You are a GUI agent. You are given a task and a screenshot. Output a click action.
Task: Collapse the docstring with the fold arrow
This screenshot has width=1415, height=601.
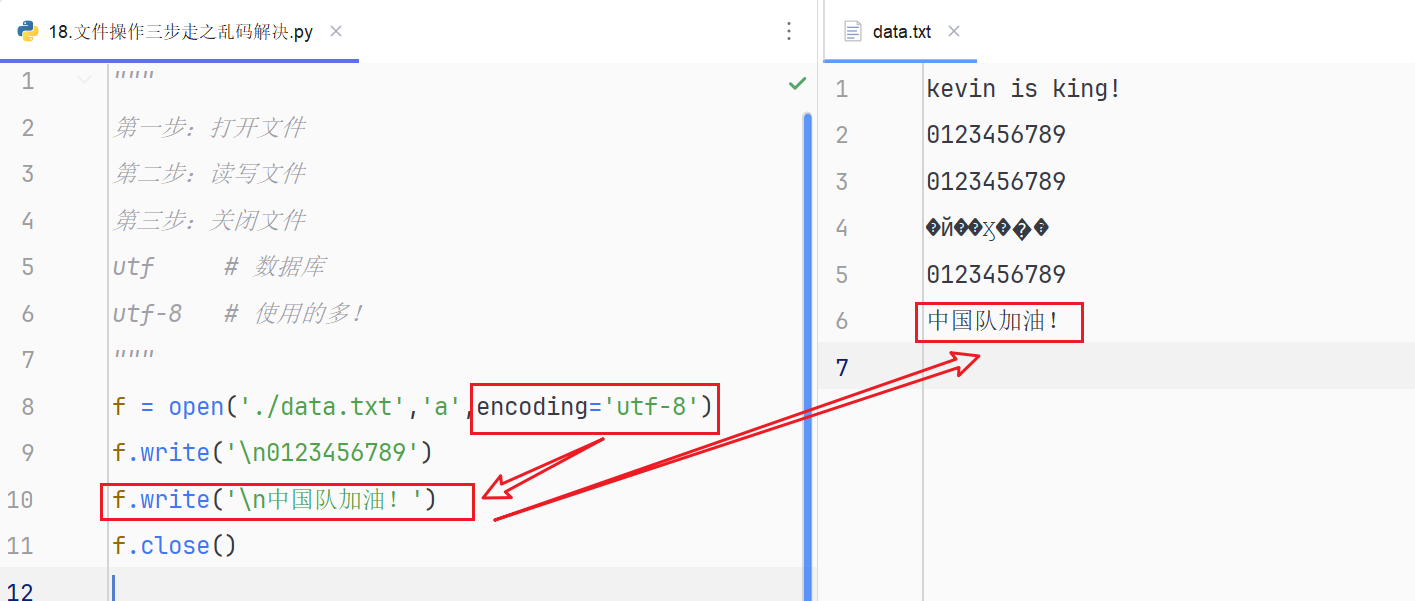[84, 80]
